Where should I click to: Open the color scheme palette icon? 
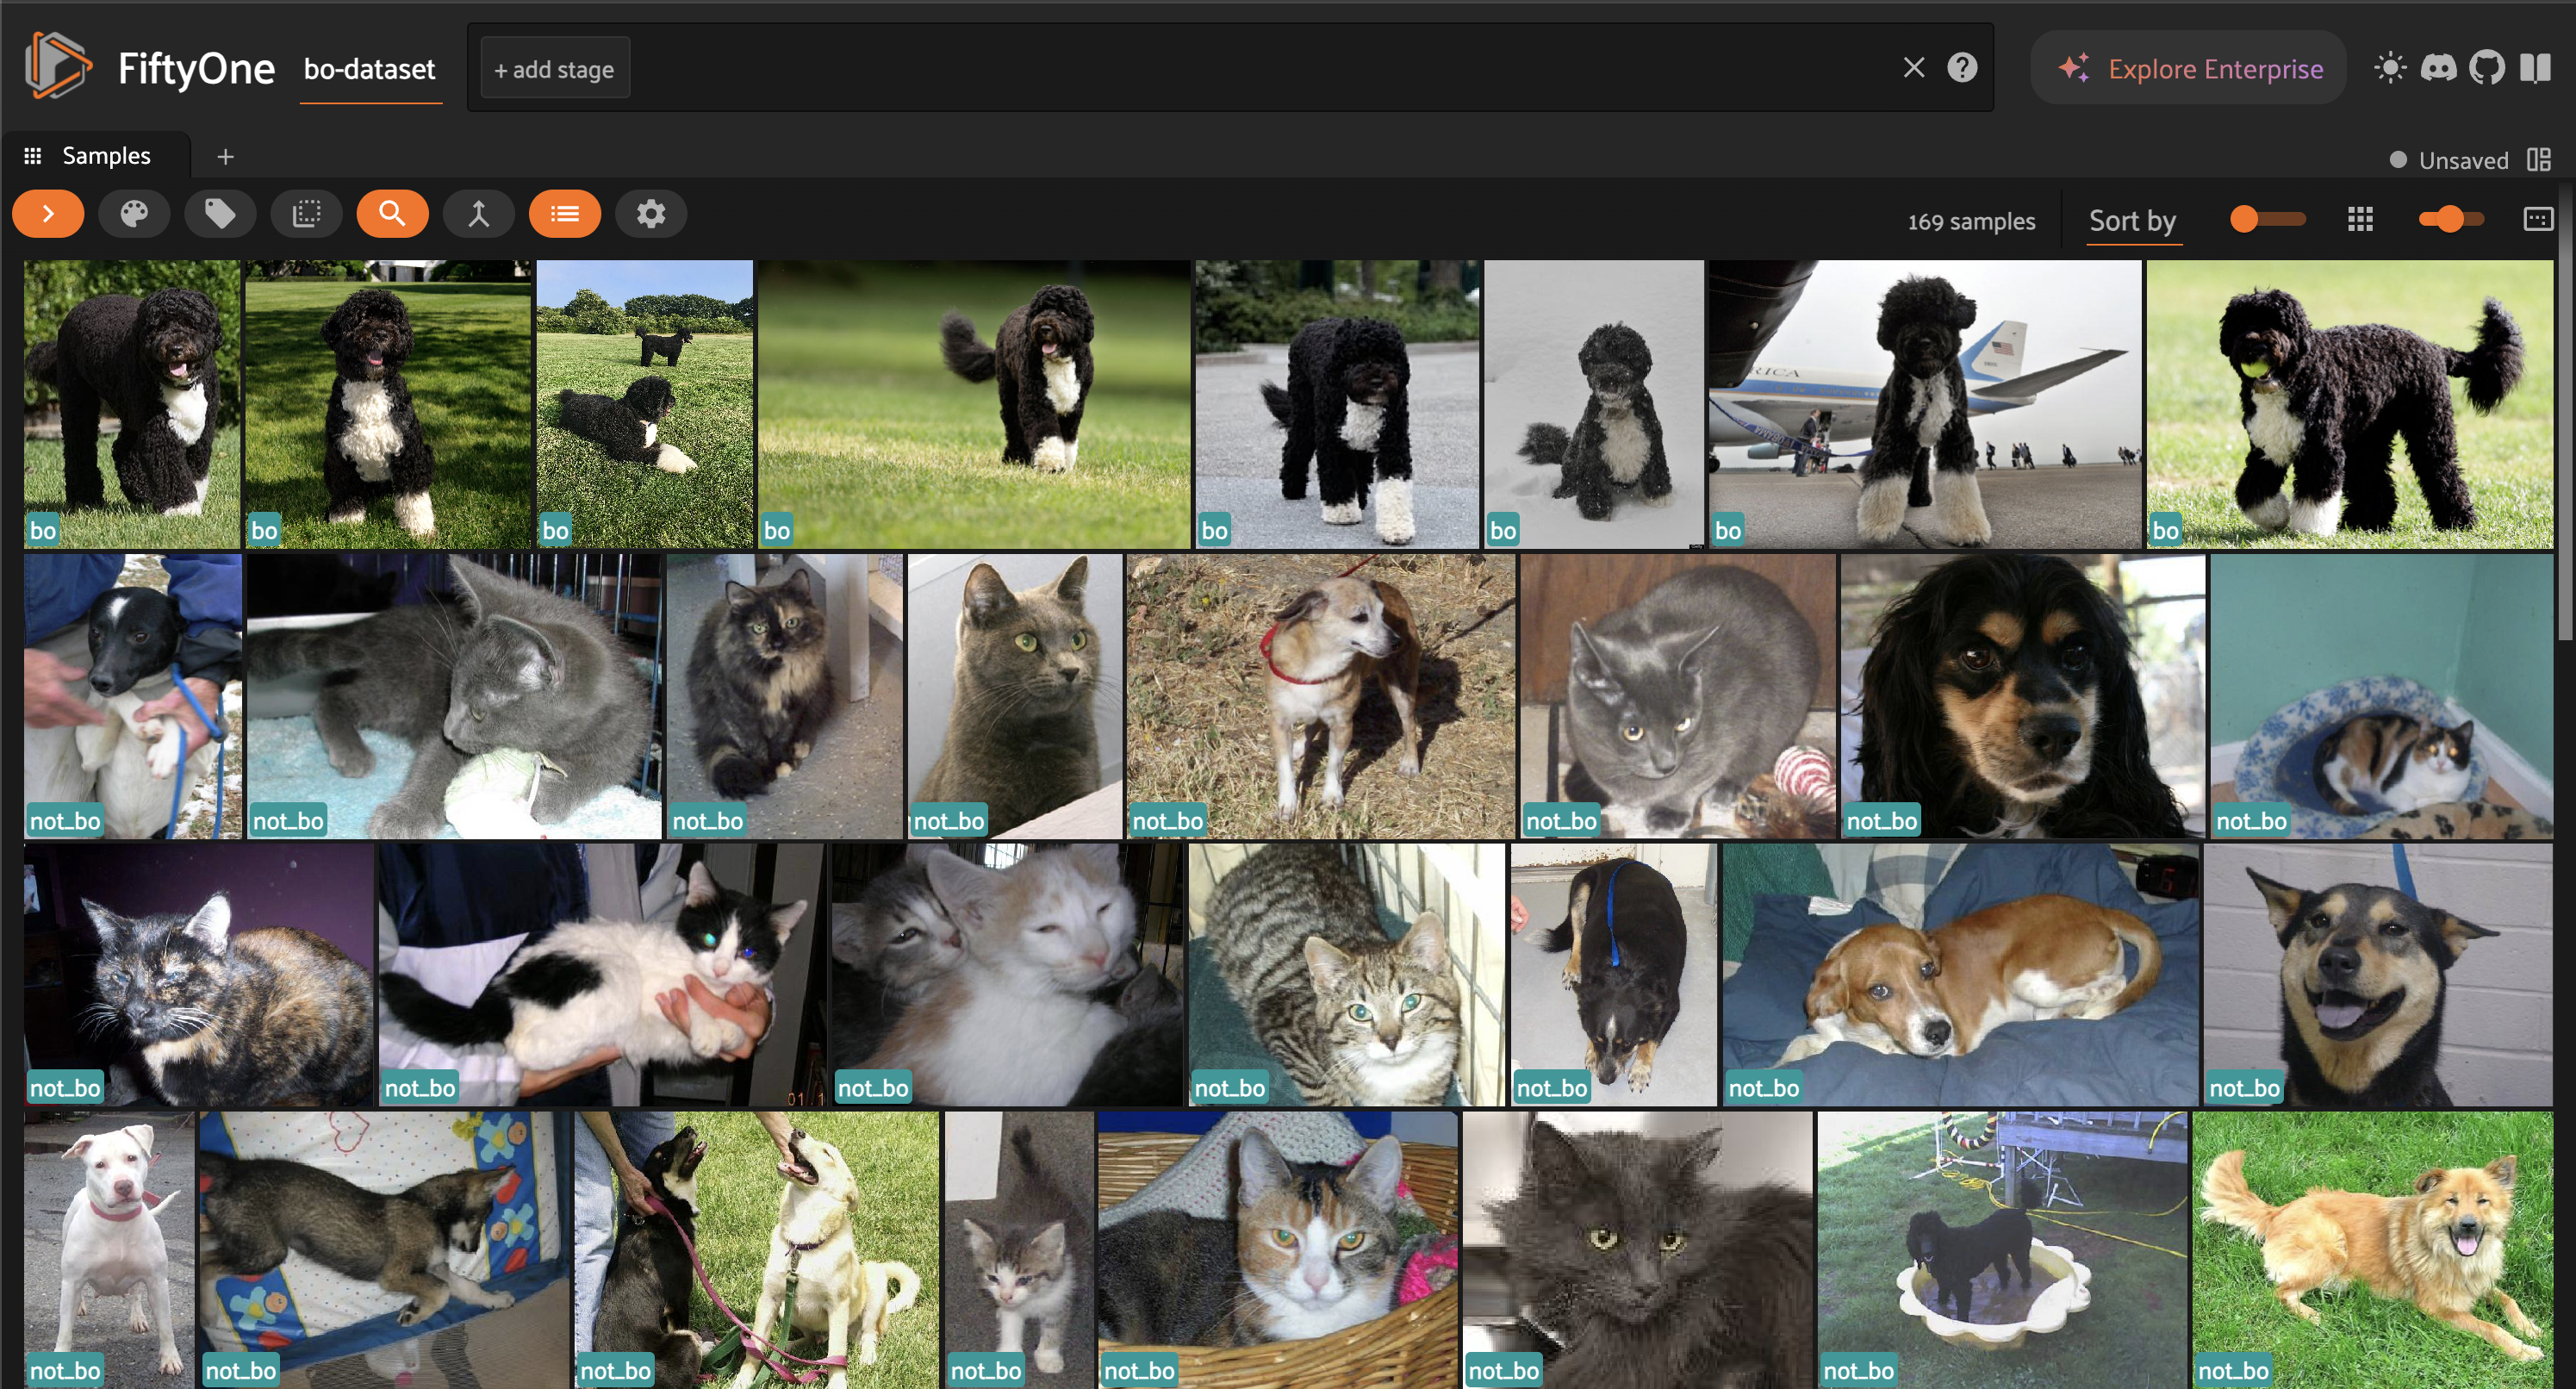click(x=134, y=214)
